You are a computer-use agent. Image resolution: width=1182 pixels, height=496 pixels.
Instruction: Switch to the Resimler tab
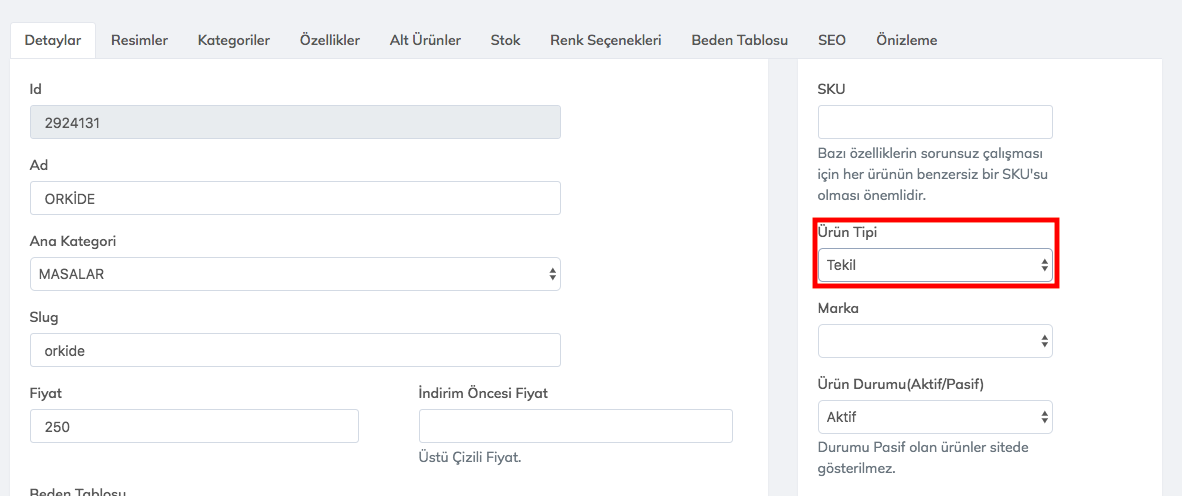click(139, 40)
